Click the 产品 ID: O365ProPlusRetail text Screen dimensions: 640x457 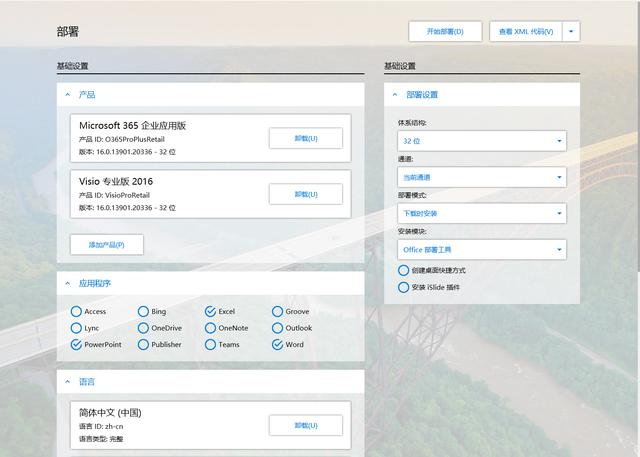[122, 140]
